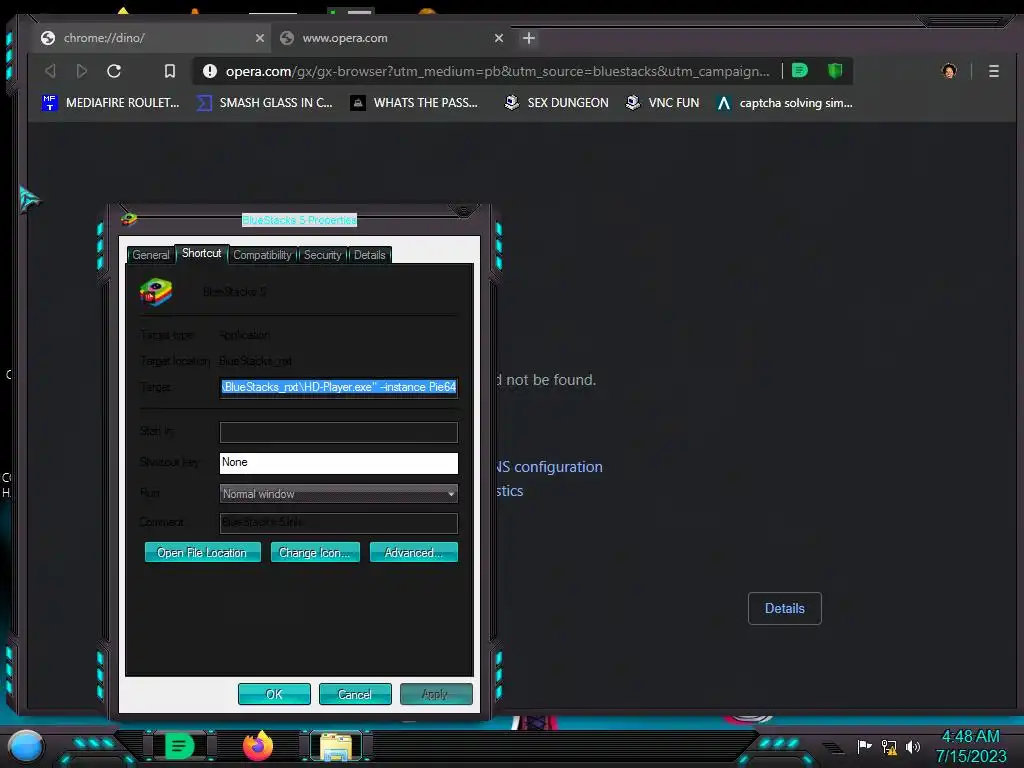Launch Firefox from the taskbar

[x=258, y=746]
